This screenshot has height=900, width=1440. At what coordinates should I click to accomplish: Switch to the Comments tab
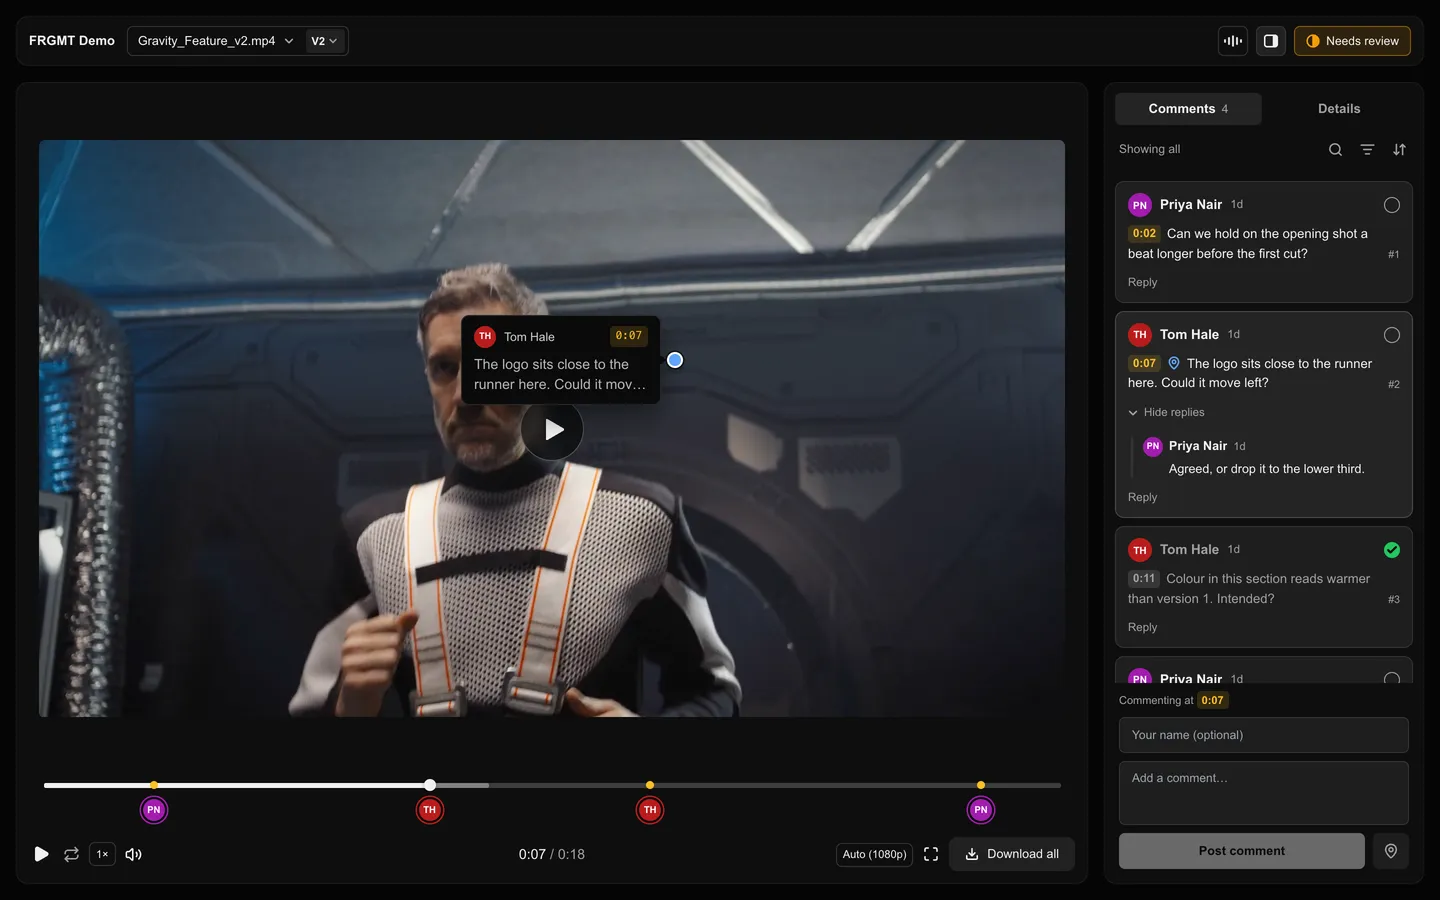1188,109
